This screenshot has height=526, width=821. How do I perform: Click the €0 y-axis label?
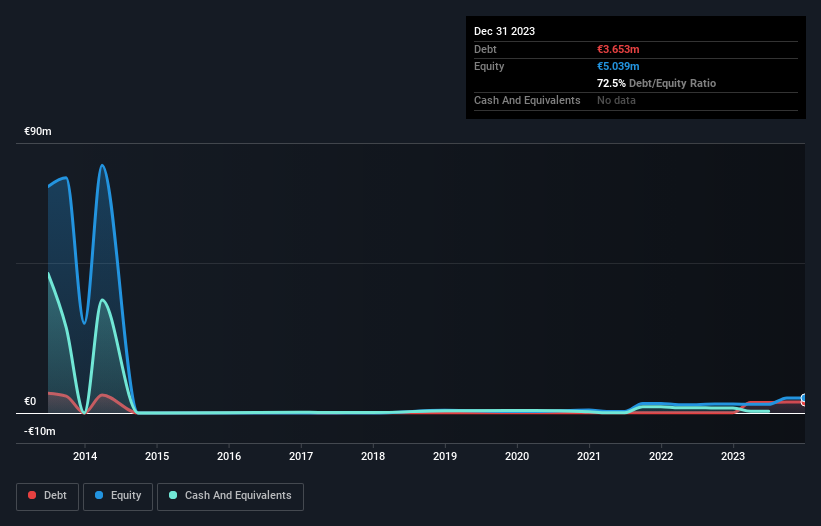[30, 401]
